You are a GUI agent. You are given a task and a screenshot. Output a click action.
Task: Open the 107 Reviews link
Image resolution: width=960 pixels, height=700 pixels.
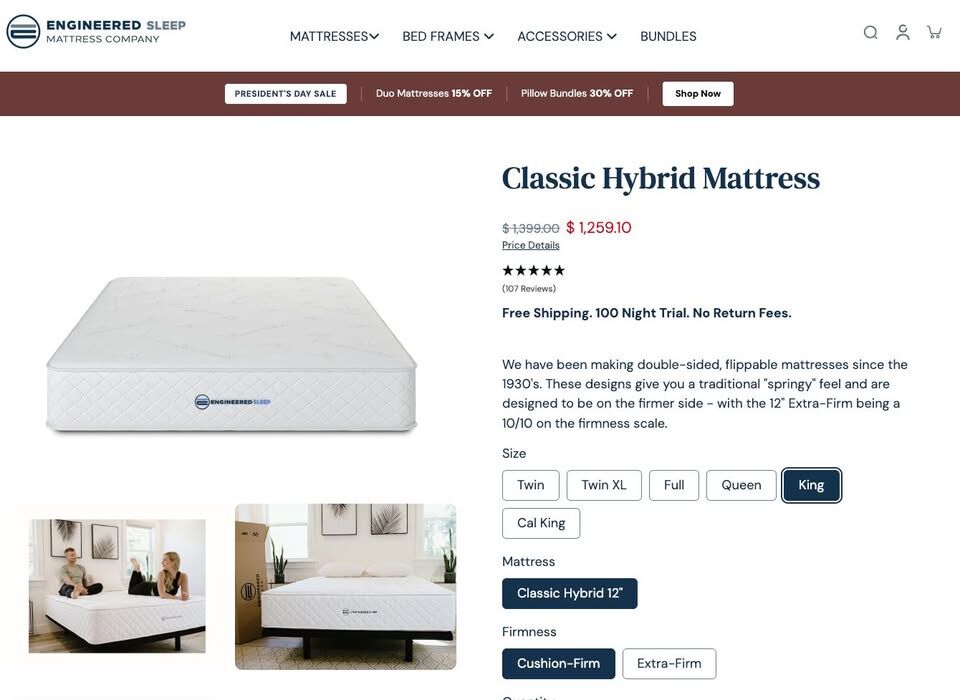point(529,288)
